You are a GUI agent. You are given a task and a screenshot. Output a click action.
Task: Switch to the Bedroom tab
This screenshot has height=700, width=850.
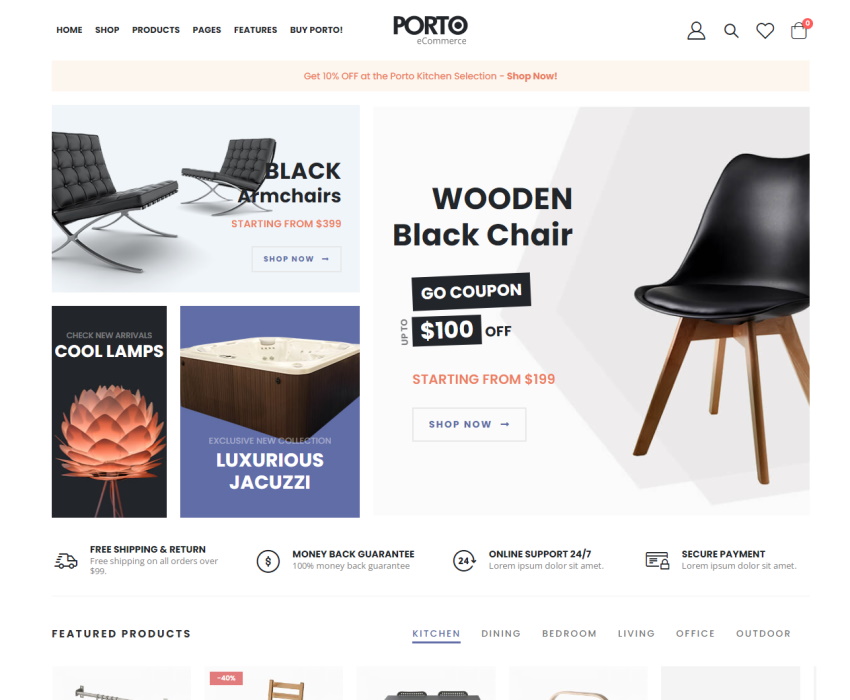click(569, 633)
